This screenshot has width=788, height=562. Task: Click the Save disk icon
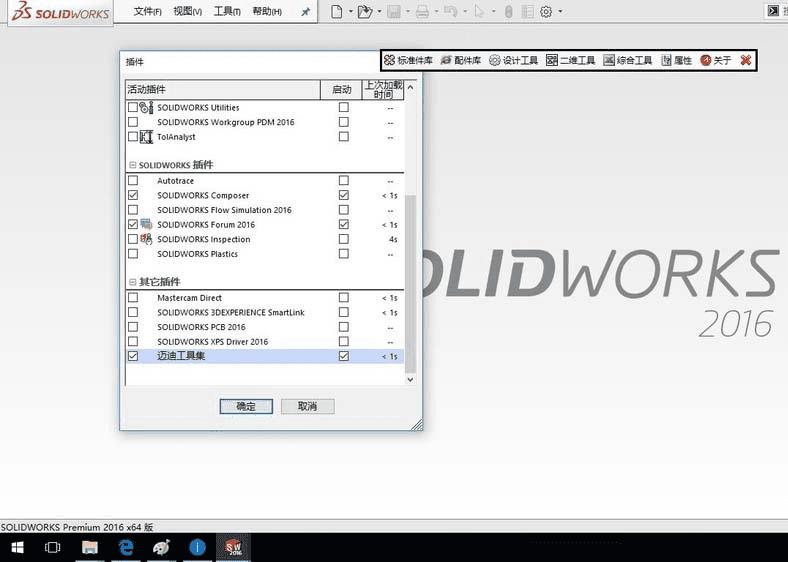click(x=394, y=12)
